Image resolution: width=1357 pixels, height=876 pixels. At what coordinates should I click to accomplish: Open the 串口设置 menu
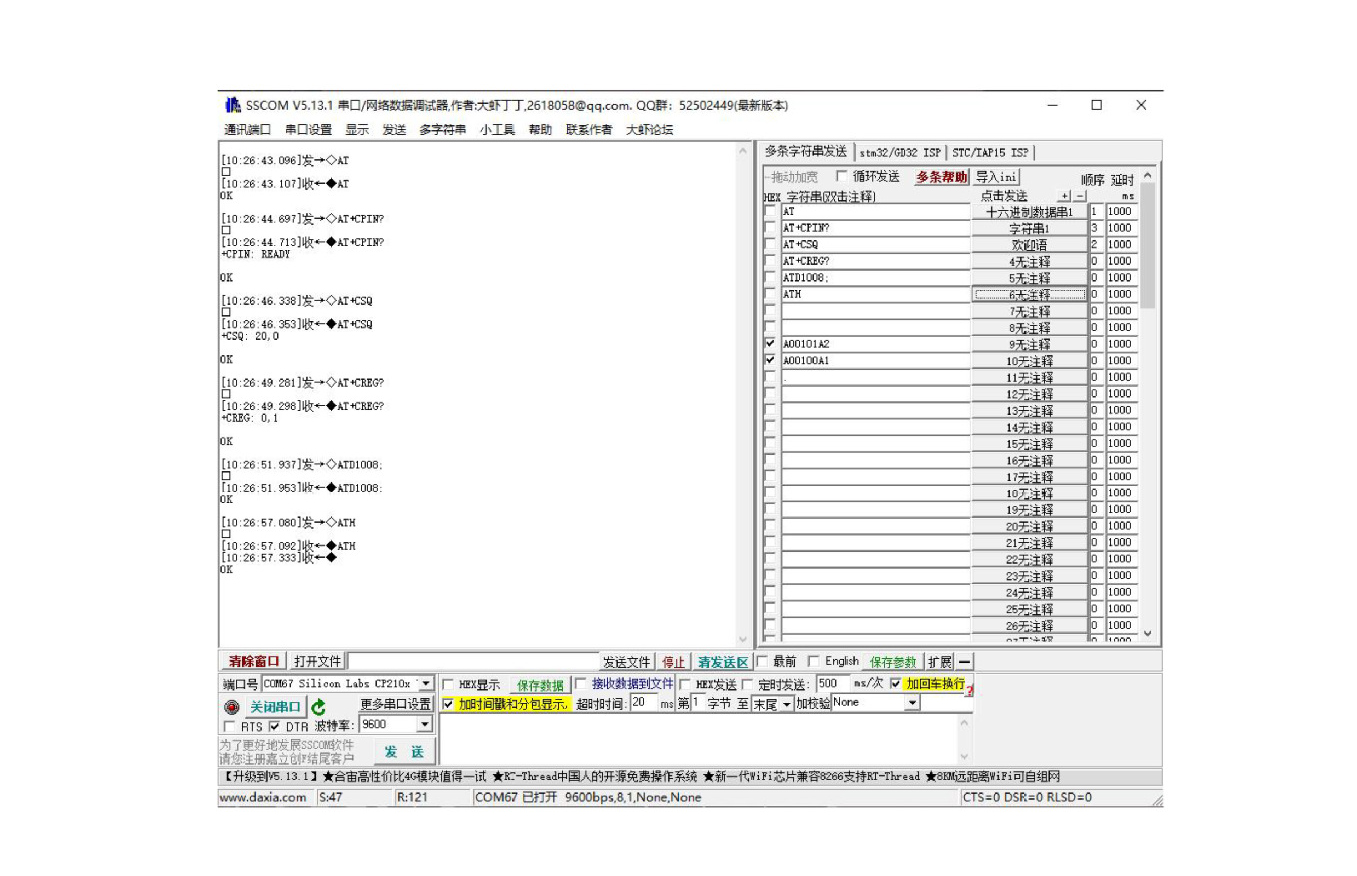[308, 130]
